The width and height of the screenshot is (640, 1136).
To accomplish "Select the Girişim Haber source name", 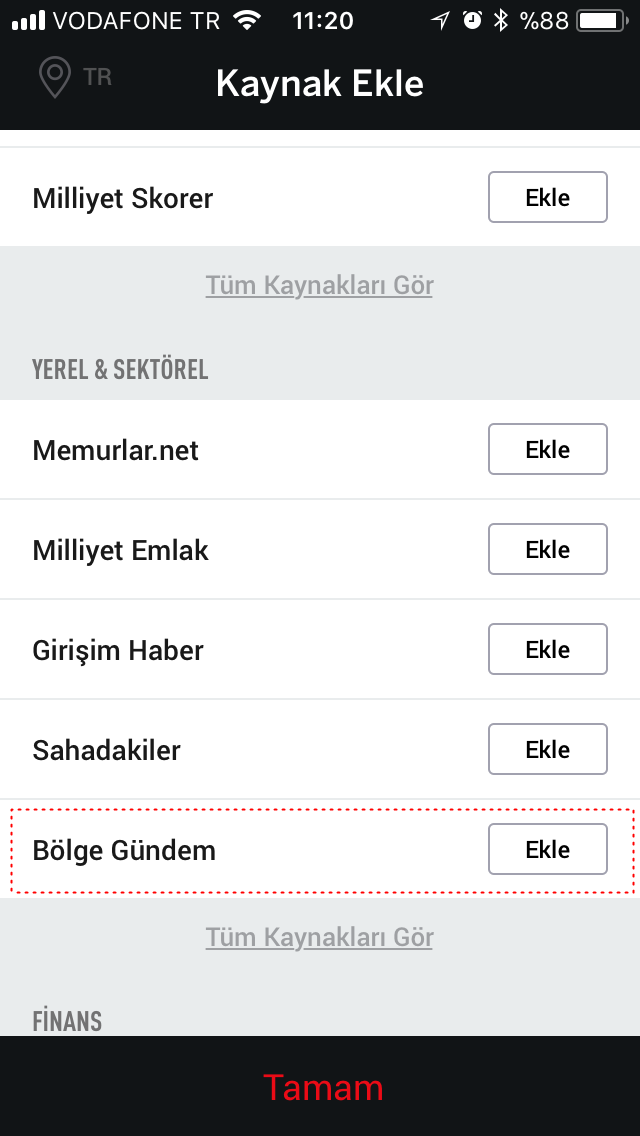I will click(118, 650).
